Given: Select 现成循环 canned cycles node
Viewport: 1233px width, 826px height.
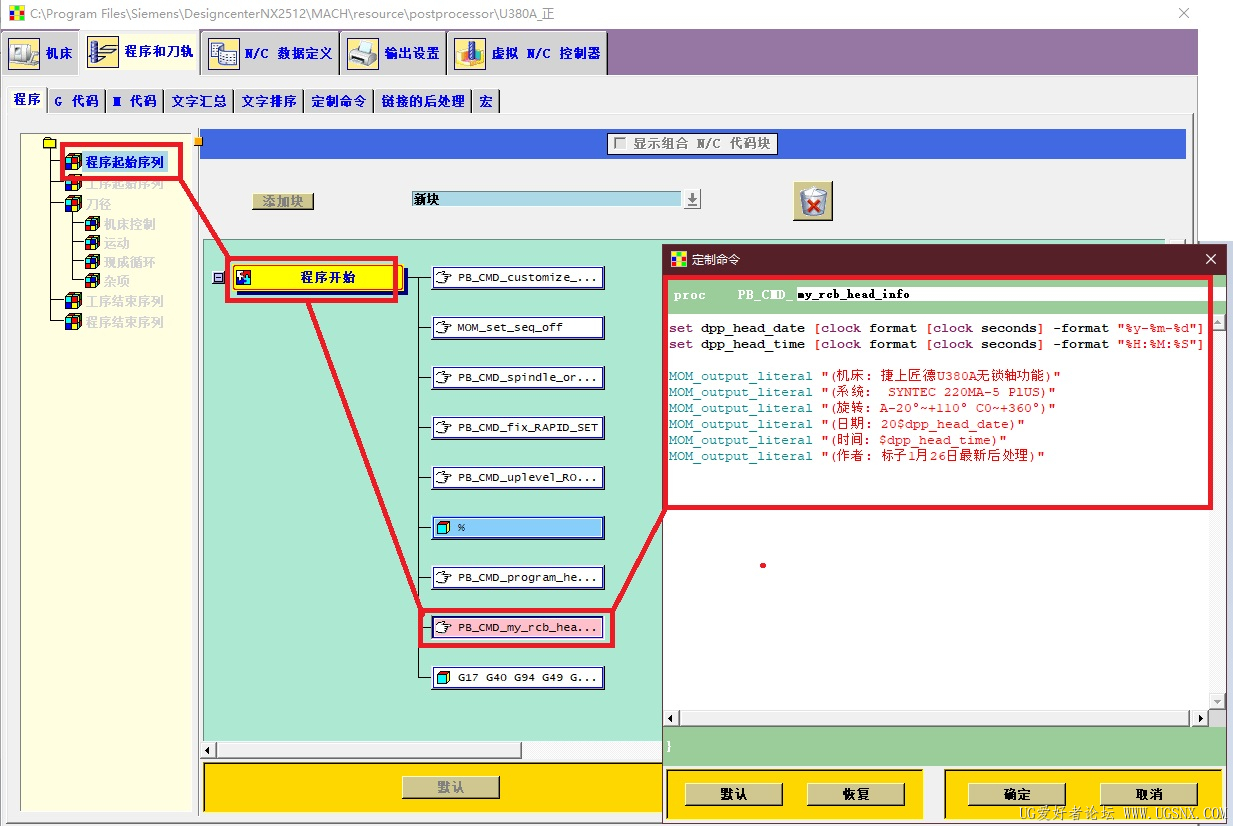Looking at the screenshot, I should click(x=129, y=262).
